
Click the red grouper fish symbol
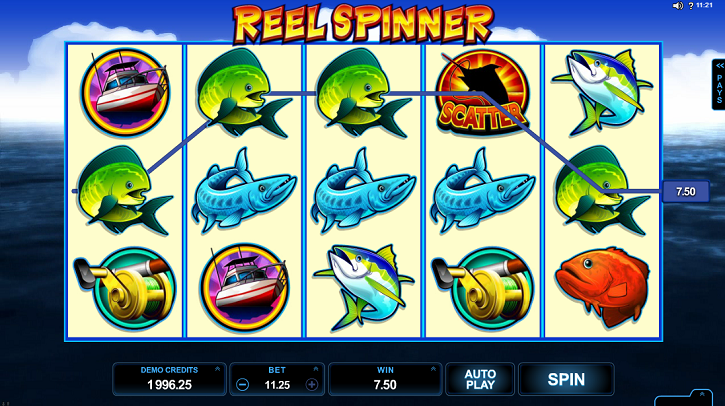click(x=602, y=286)
